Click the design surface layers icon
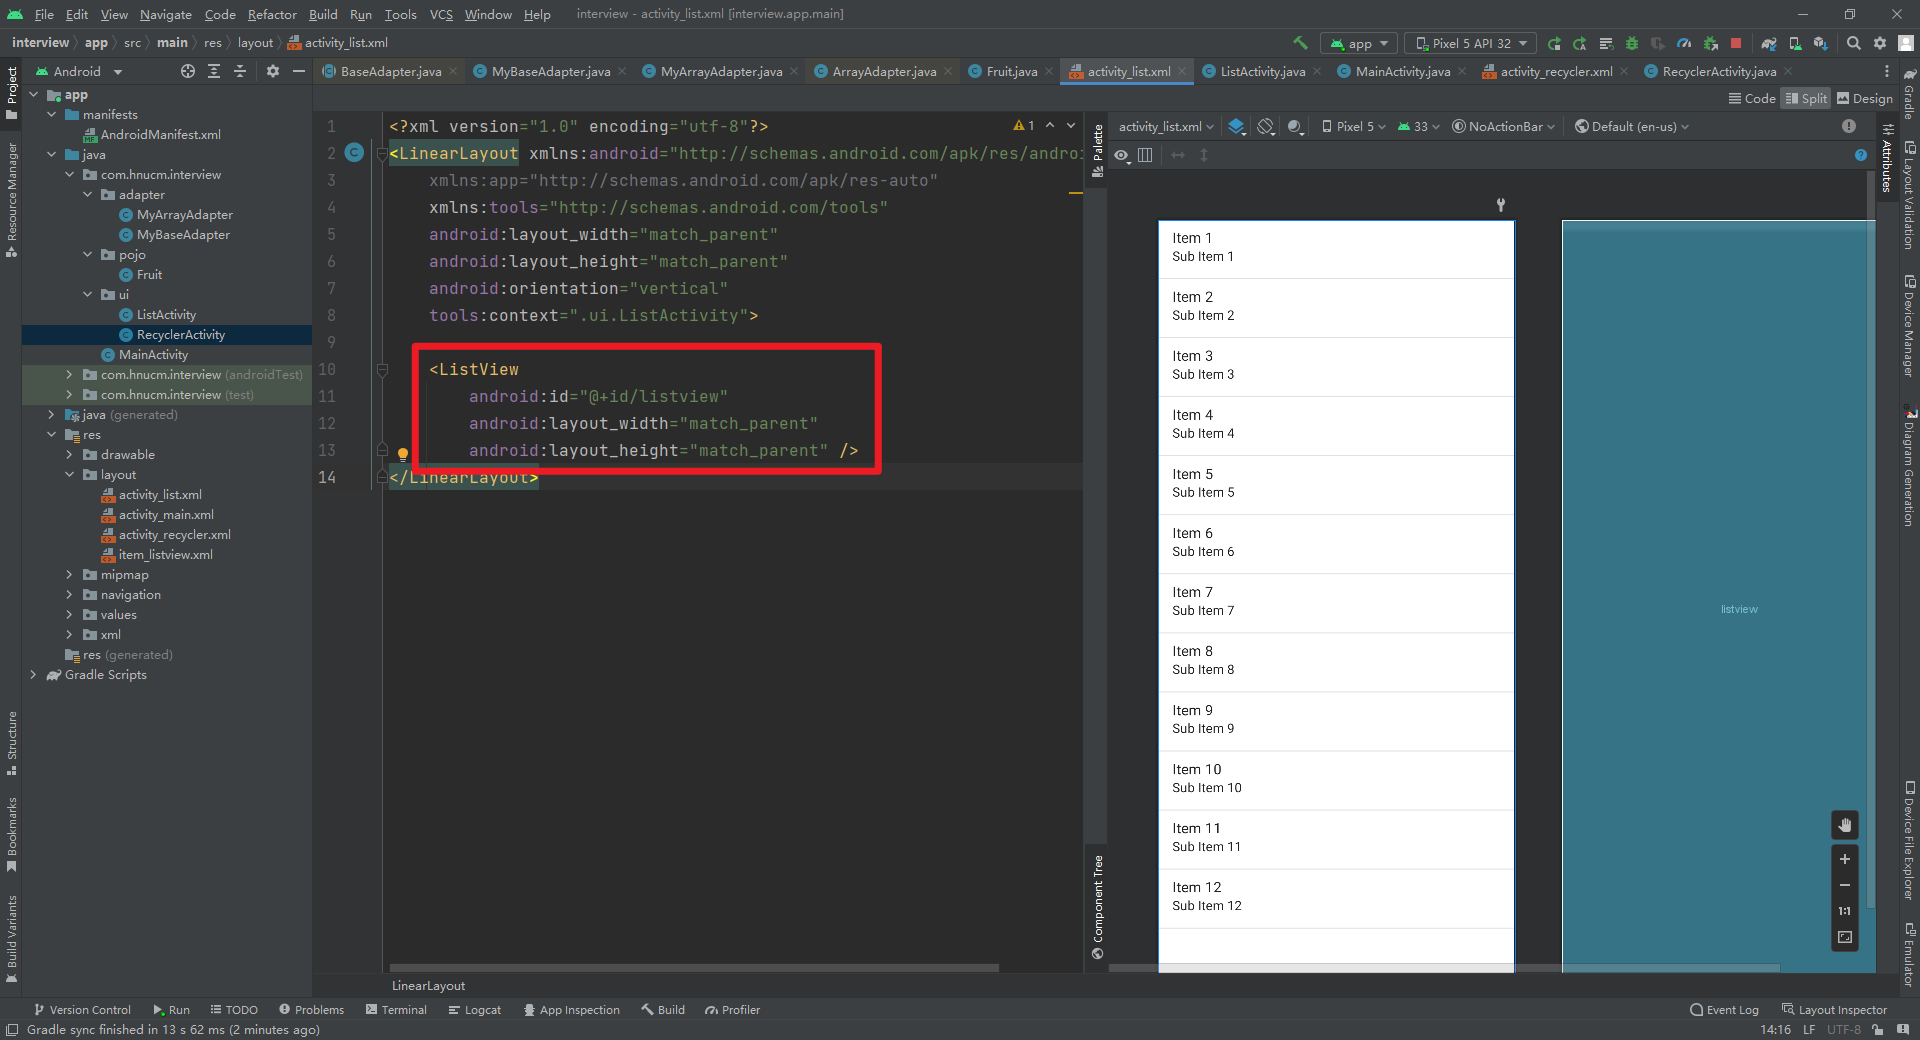The width and height of the screenshot is (1920, 1040). 1237,126
